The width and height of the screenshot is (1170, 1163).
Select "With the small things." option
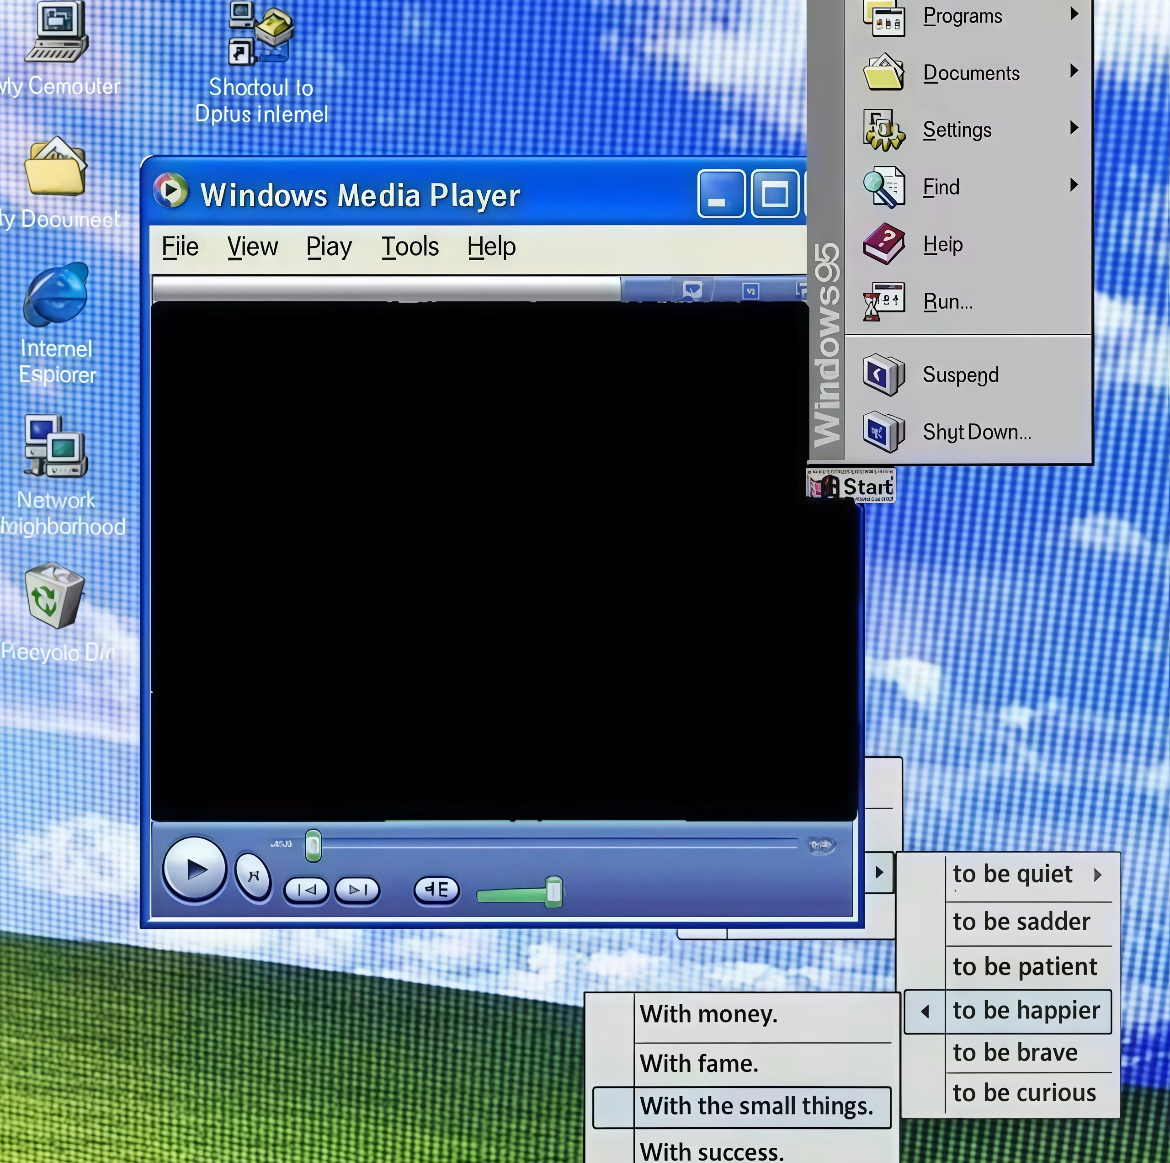(x=755, y=1106)
